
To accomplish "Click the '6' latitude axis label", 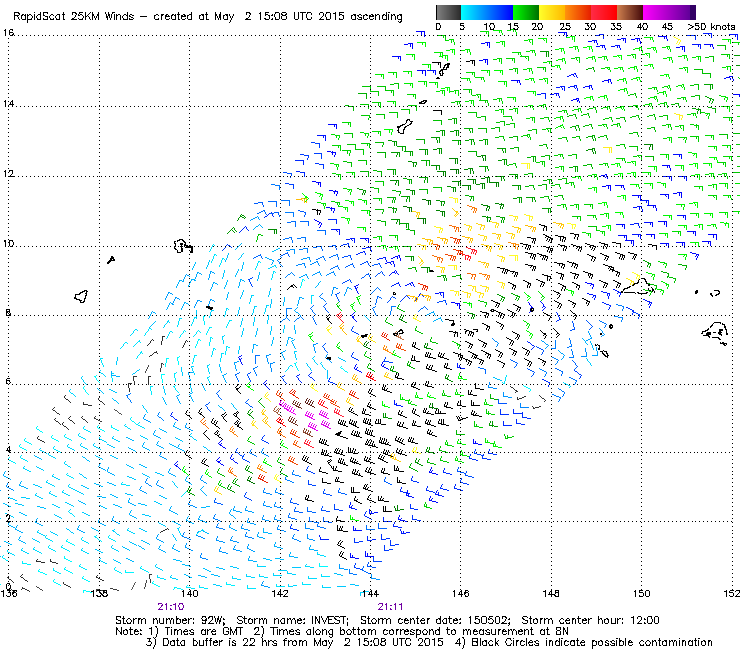I will tap(8, 381).
